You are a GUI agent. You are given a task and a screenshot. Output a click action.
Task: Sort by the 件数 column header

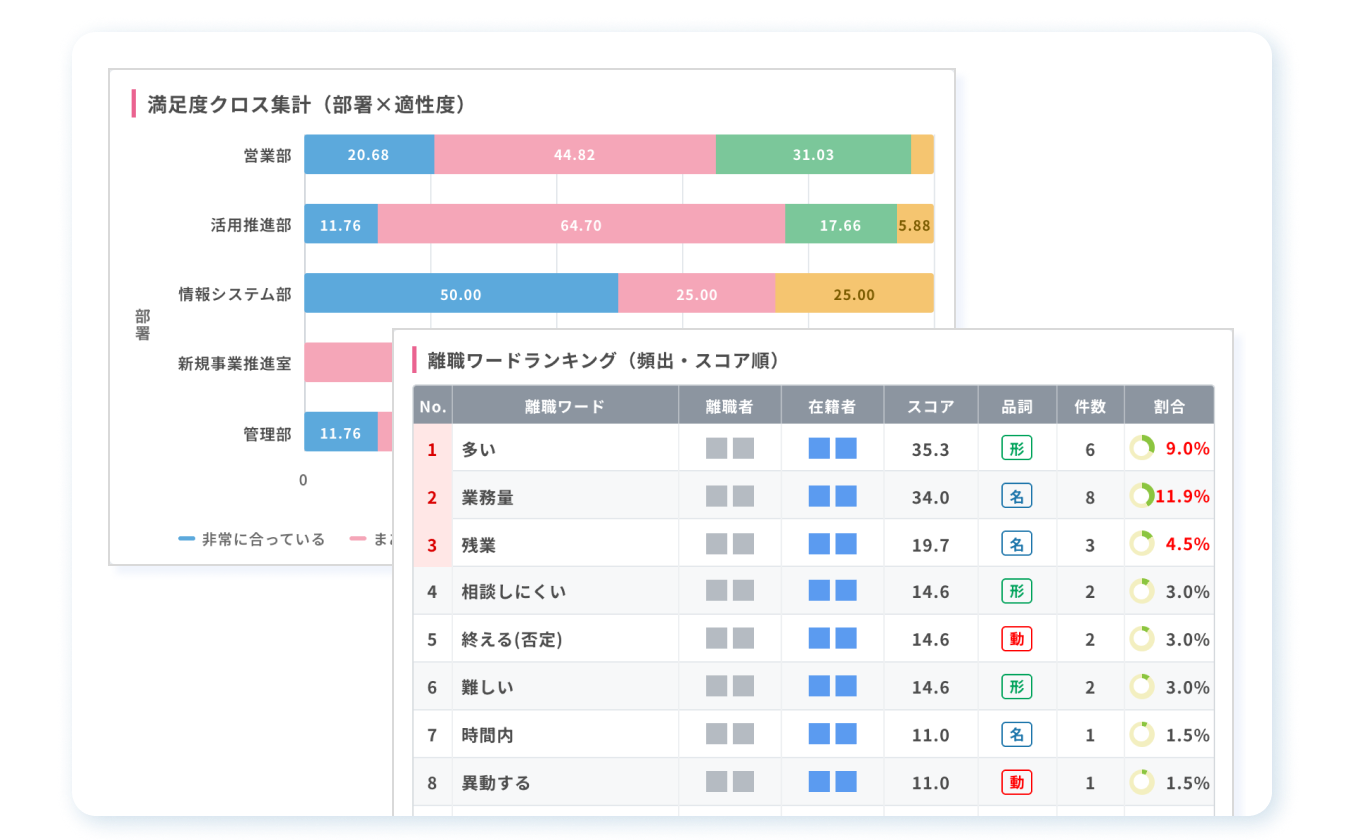click(1090, 406)
